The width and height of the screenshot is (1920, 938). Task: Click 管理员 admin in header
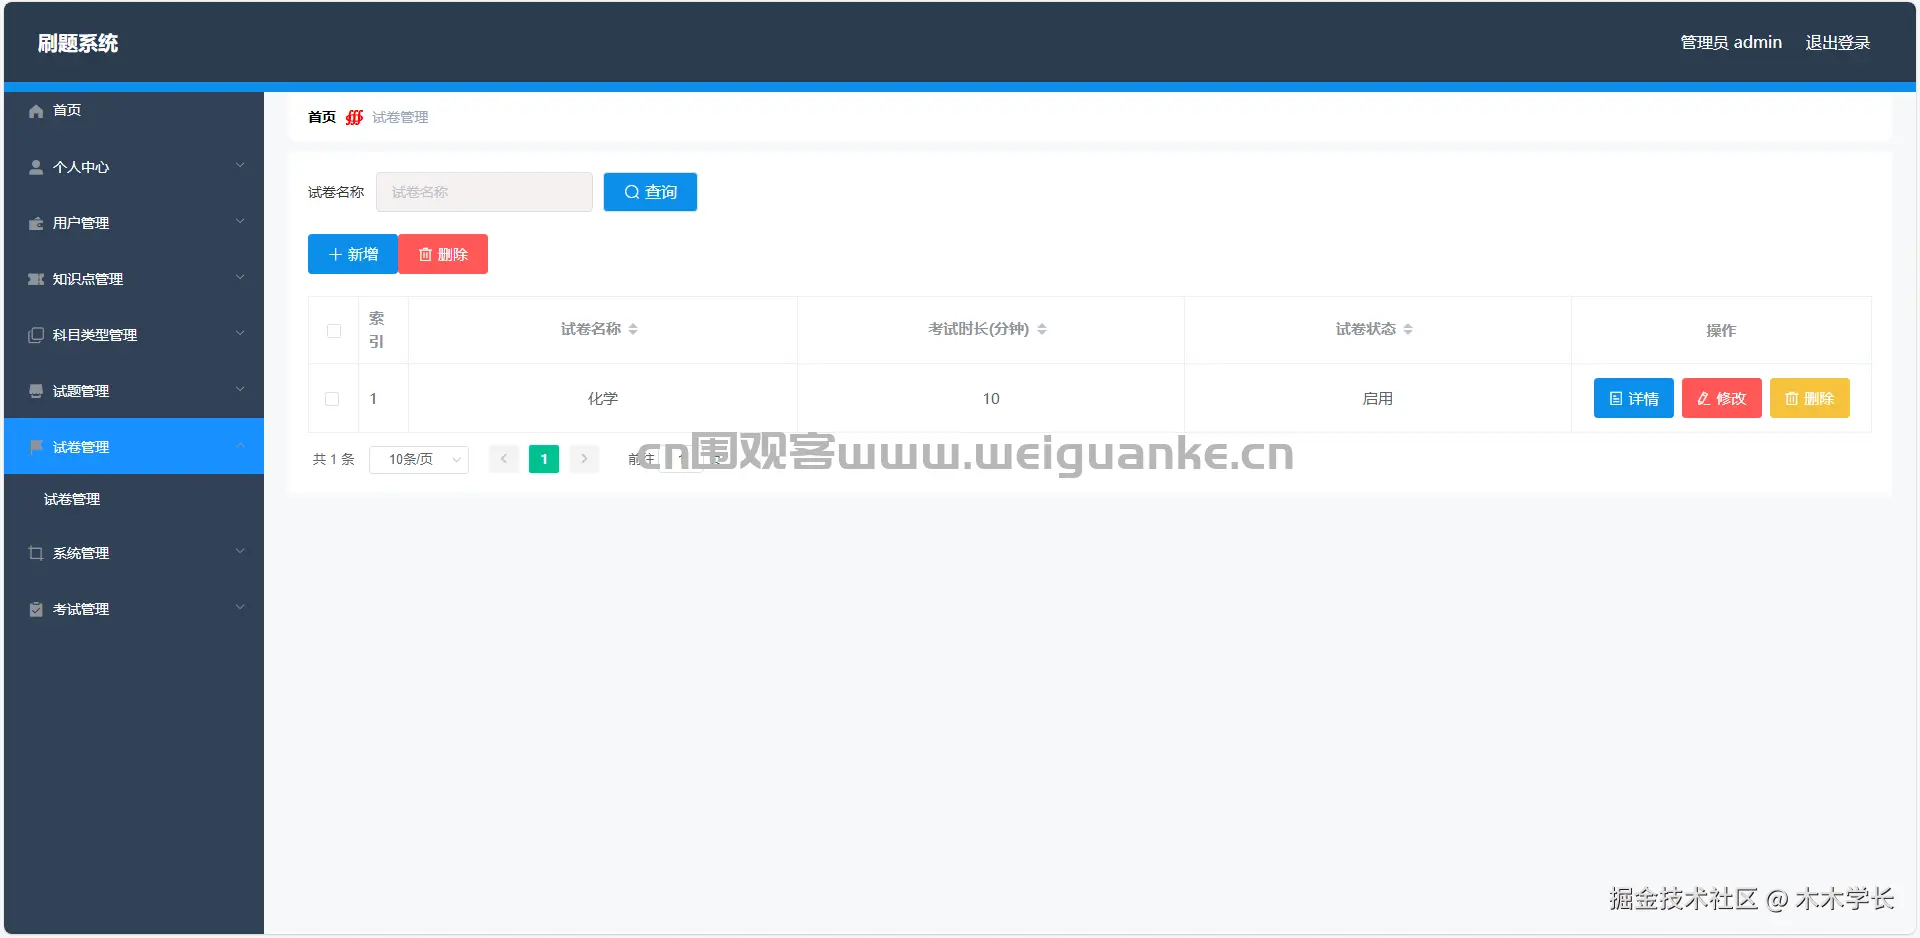1731,43
